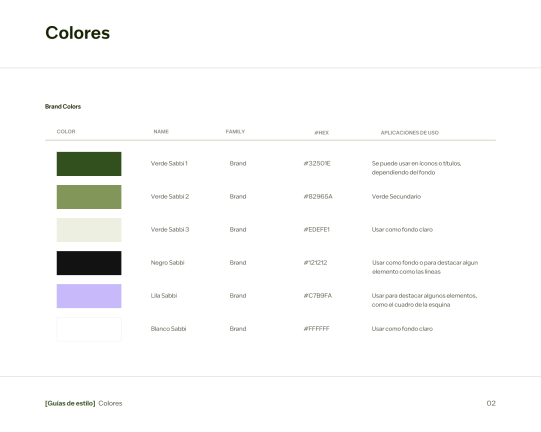Image resolution: width=541 pixels, height=432 pixels.
Task: Click 'Brand' in the Verde Sabbi 3 row
Action: tap(238, 229)
